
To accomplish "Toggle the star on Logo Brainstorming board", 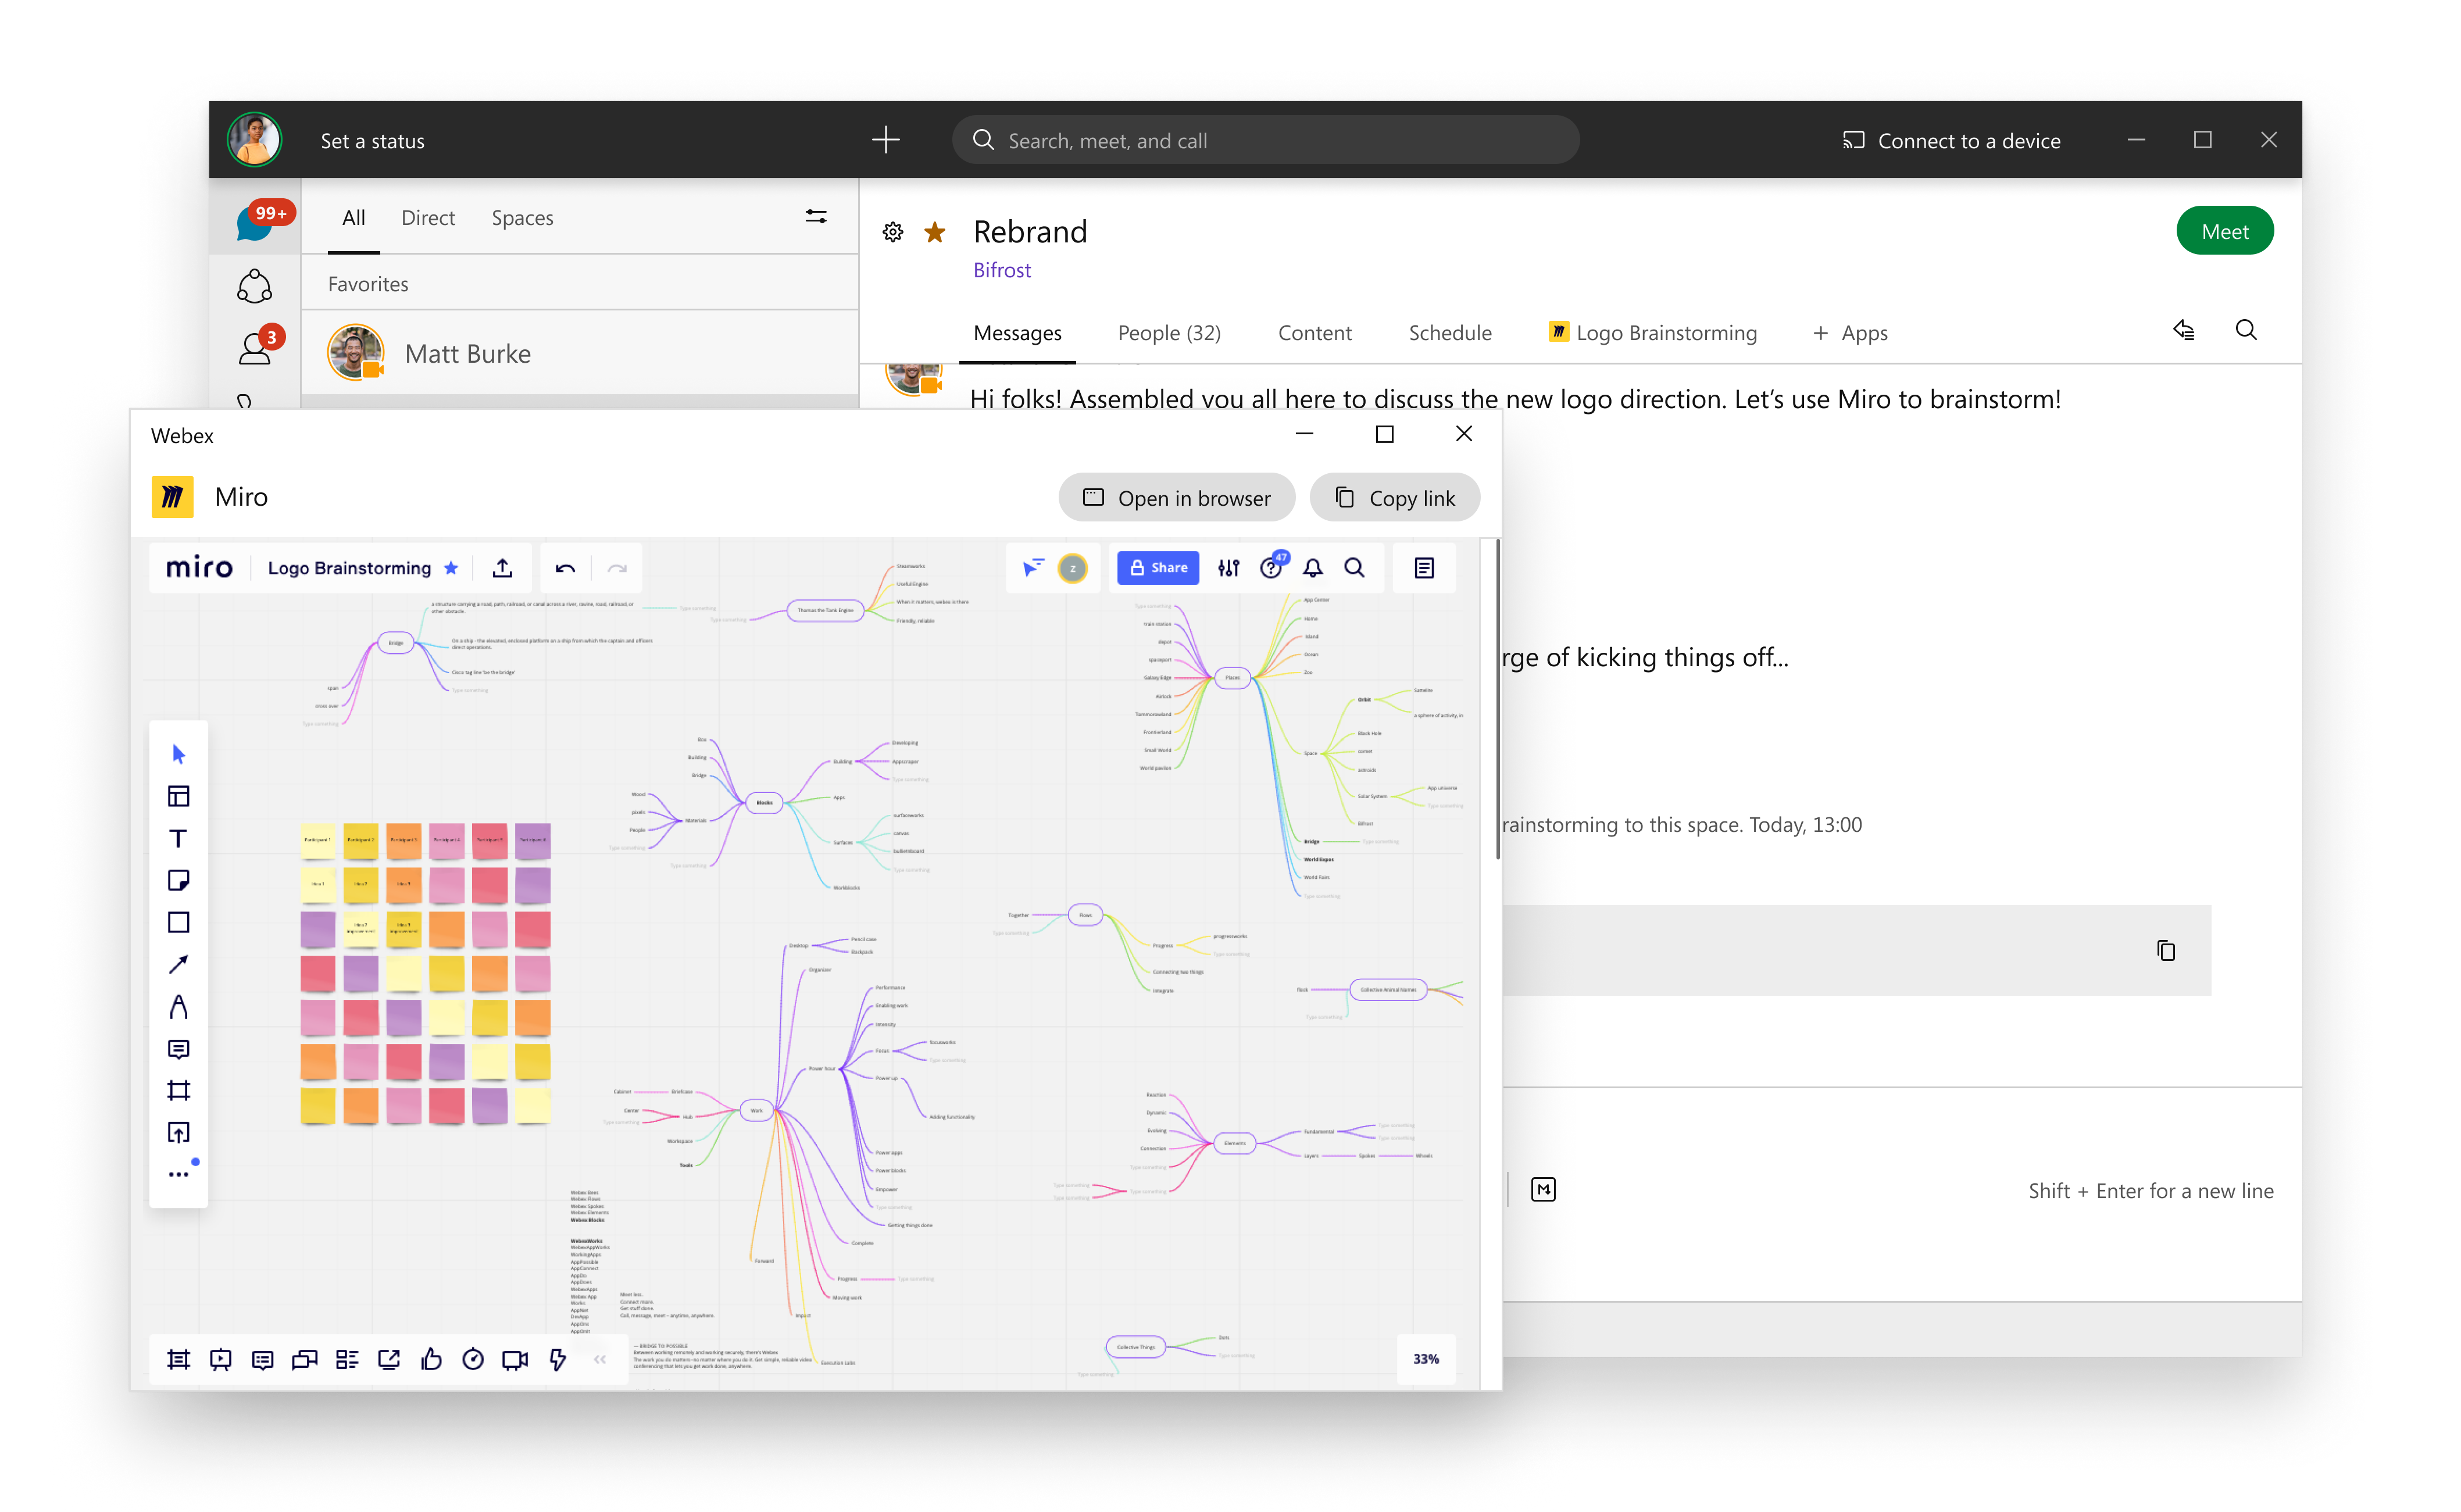I will (x=451, y=568).
